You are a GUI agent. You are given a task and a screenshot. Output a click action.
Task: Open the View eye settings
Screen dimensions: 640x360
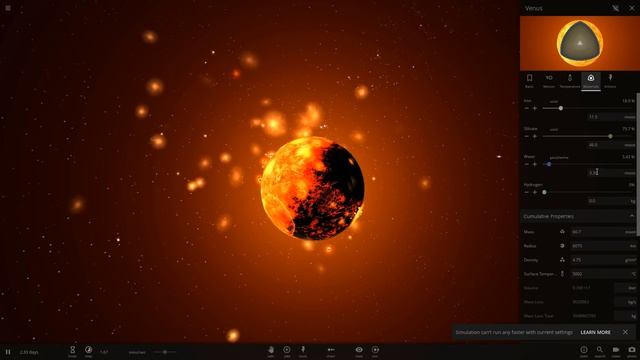[359, 351]
